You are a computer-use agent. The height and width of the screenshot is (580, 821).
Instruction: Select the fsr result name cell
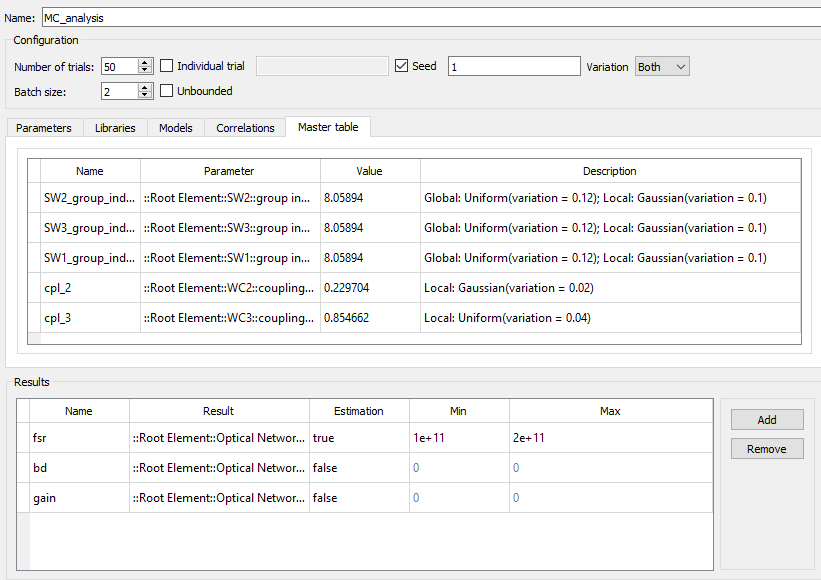pyautogui.click(x=79, y=438)
